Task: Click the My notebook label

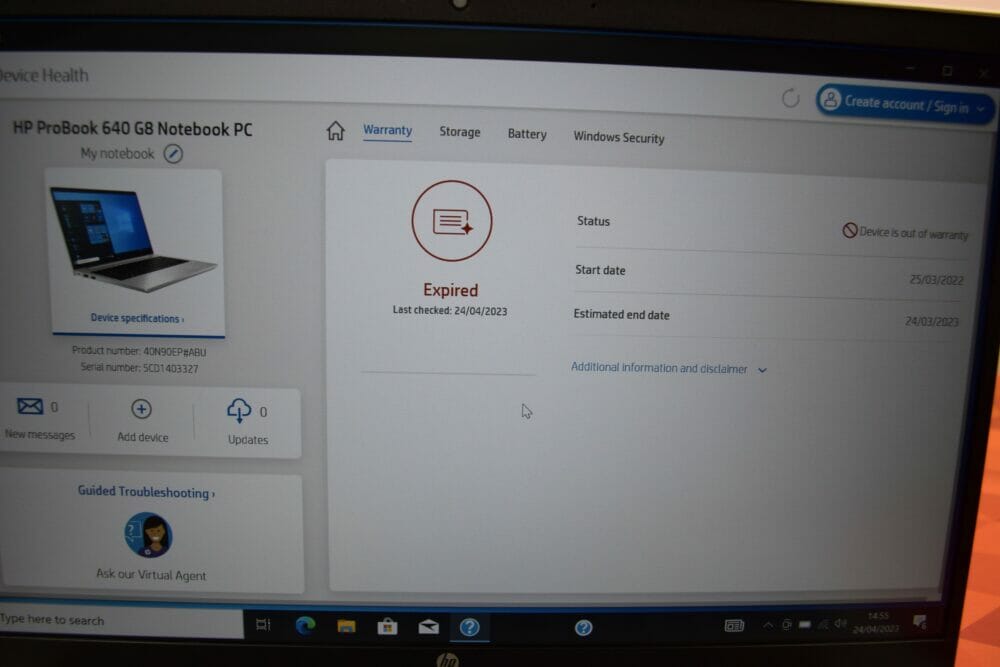Action: point(117,153)
